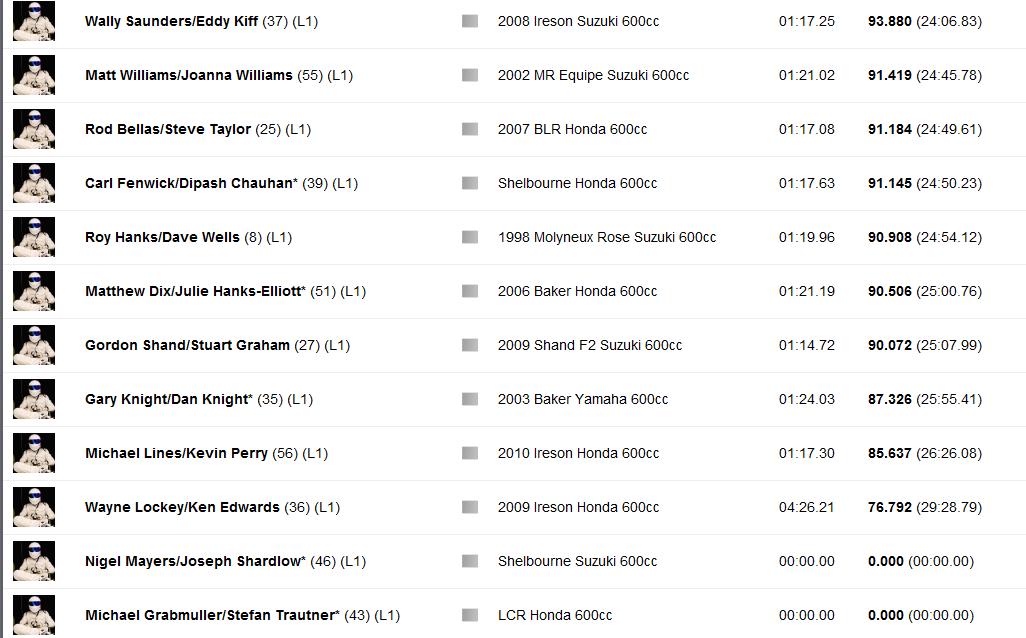Select Carl Fenwick/Dipash Chauhan name link

(191, 183)
